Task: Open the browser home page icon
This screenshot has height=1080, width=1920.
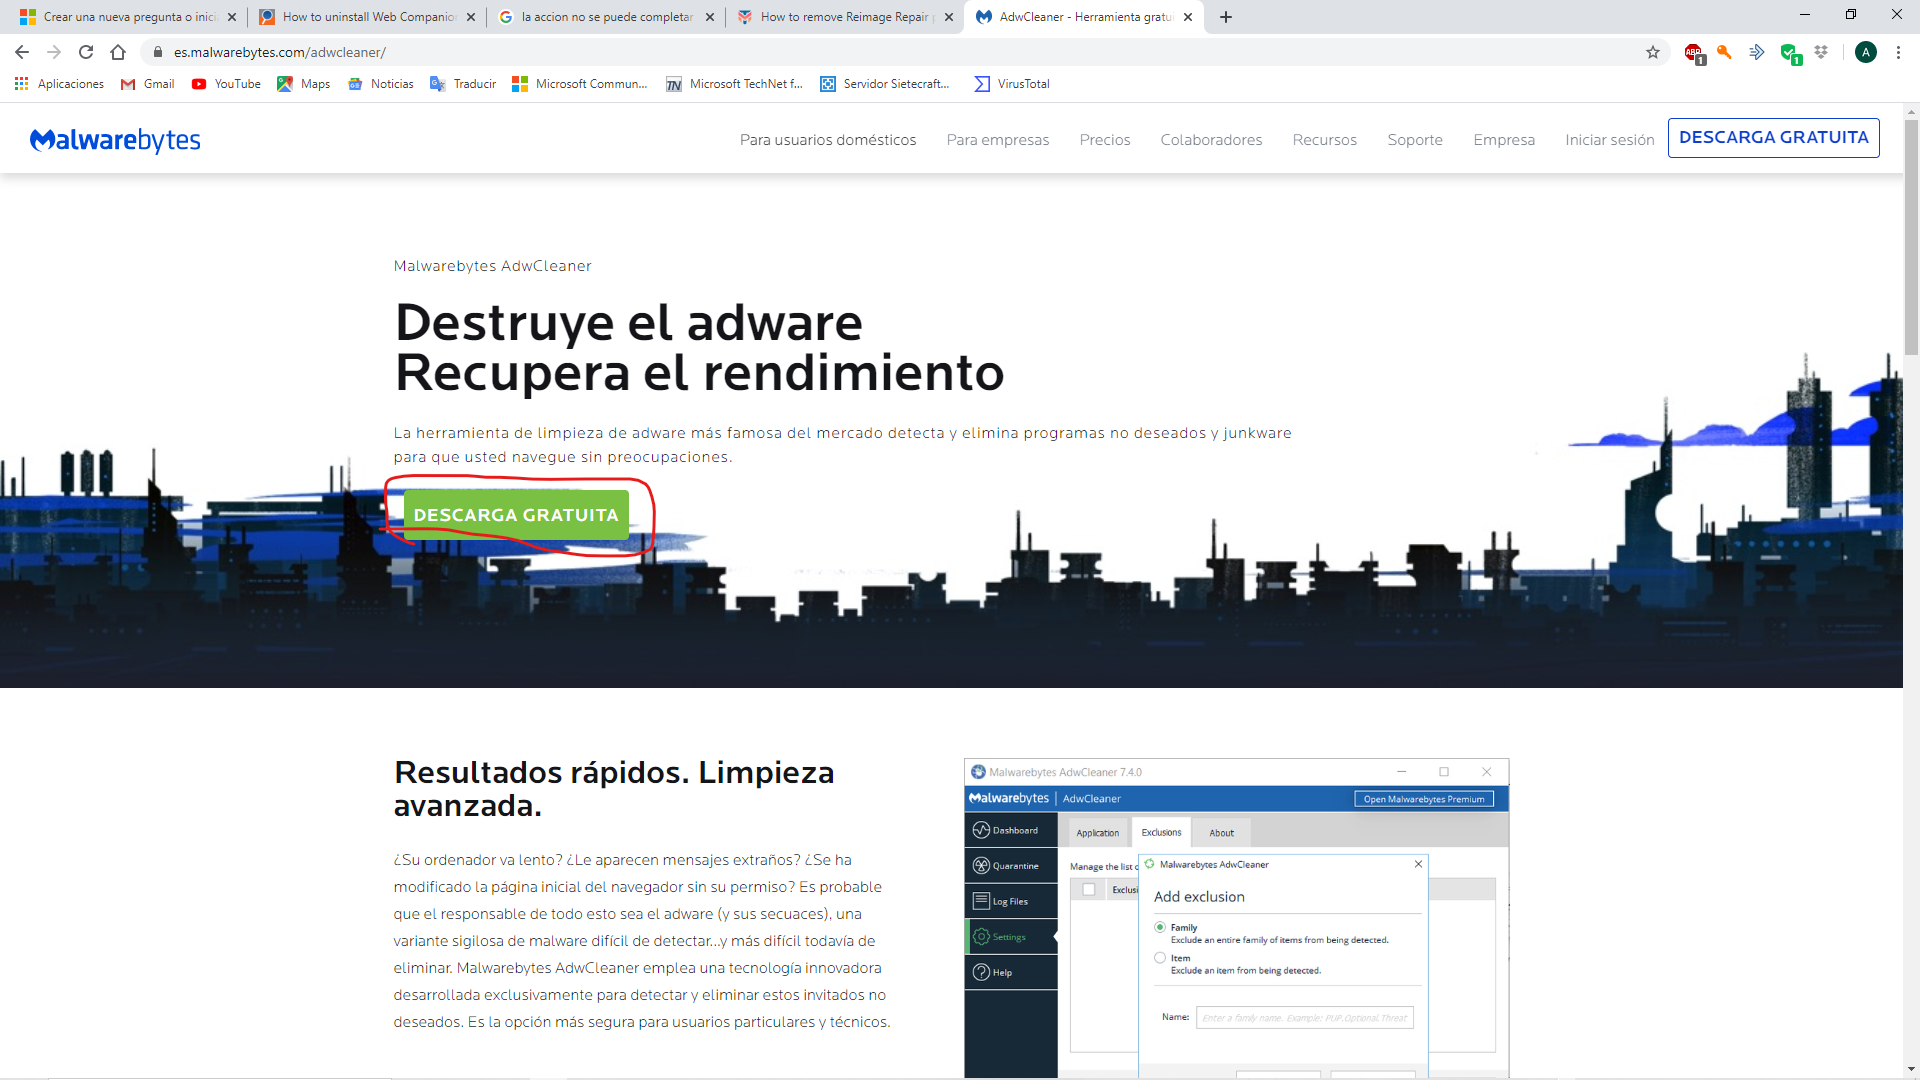Action: pyautogui.click(x=118, y=52)
